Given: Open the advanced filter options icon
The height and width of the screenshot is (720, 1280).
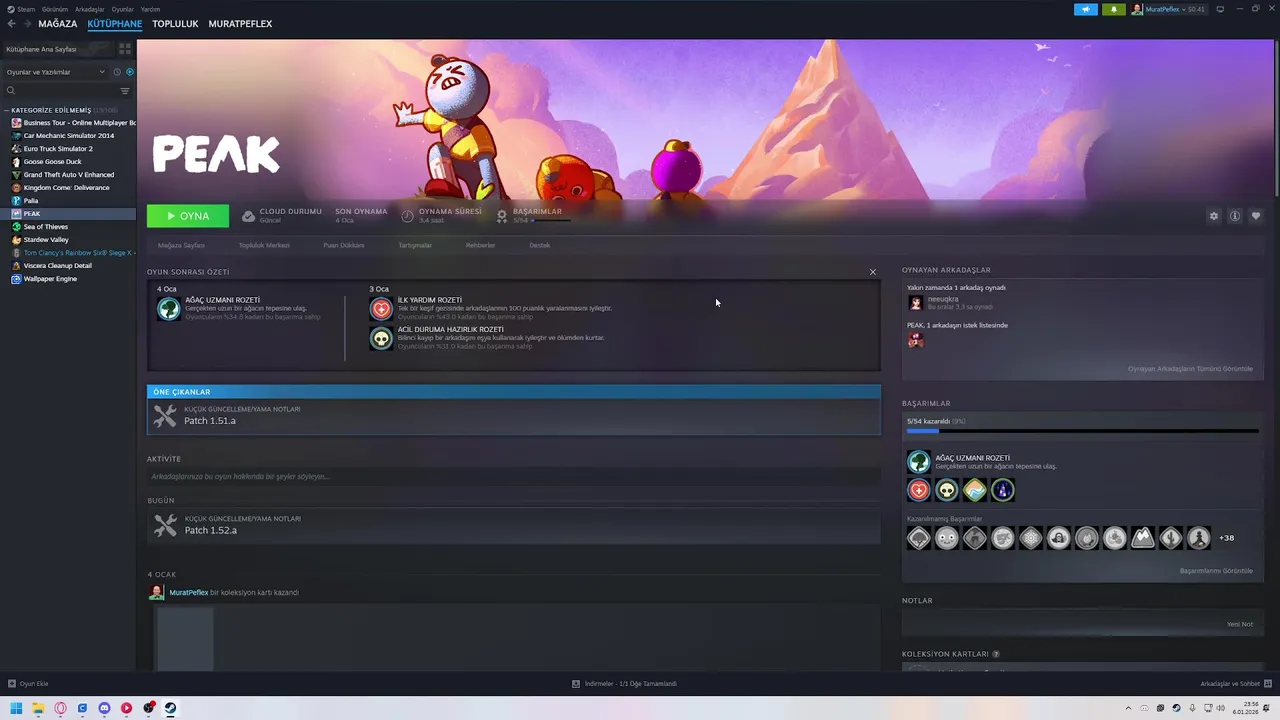Looking at the screenshot, I should click(x=125, y=91).
